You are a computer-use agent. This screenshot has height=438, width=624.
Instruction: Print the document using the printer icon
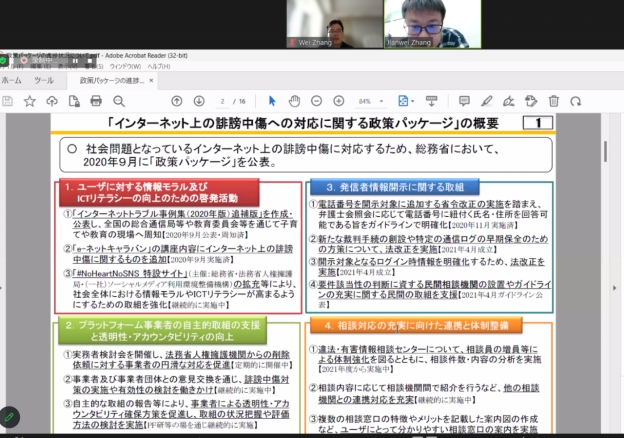[95, 101]
